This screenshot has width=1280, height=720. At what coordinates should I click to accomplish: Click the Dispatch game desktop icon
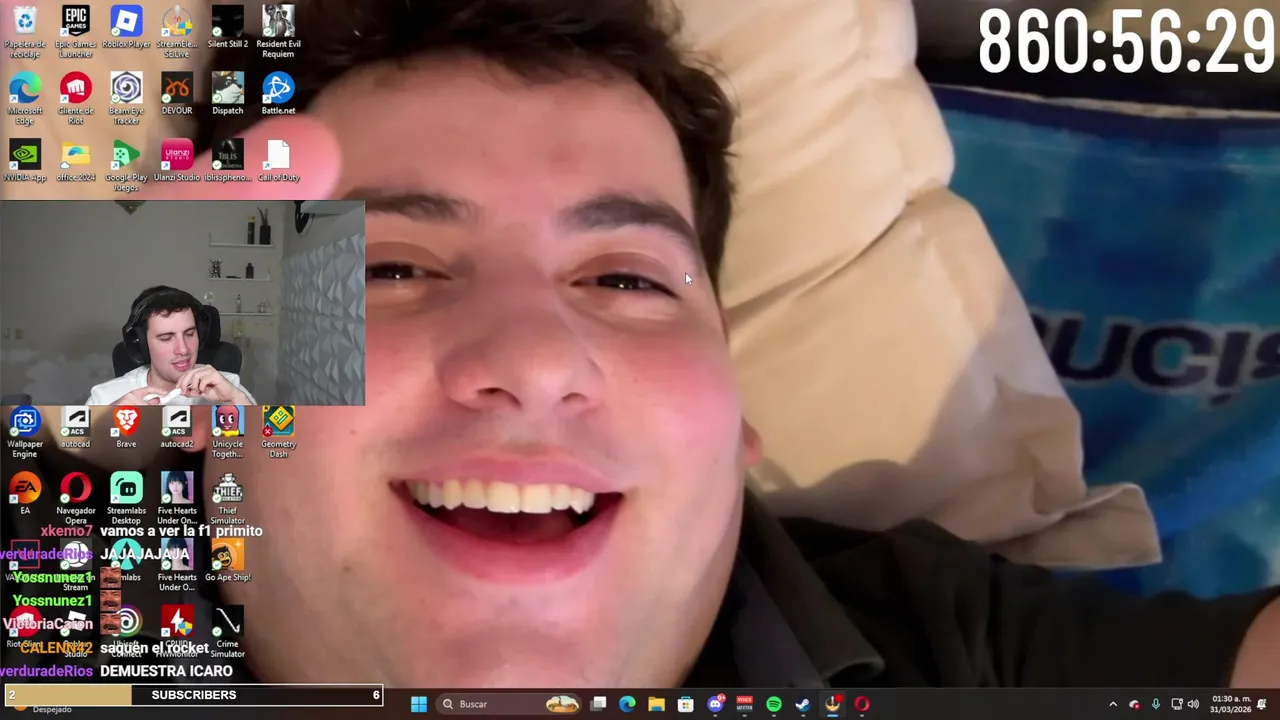pos(228,94)
